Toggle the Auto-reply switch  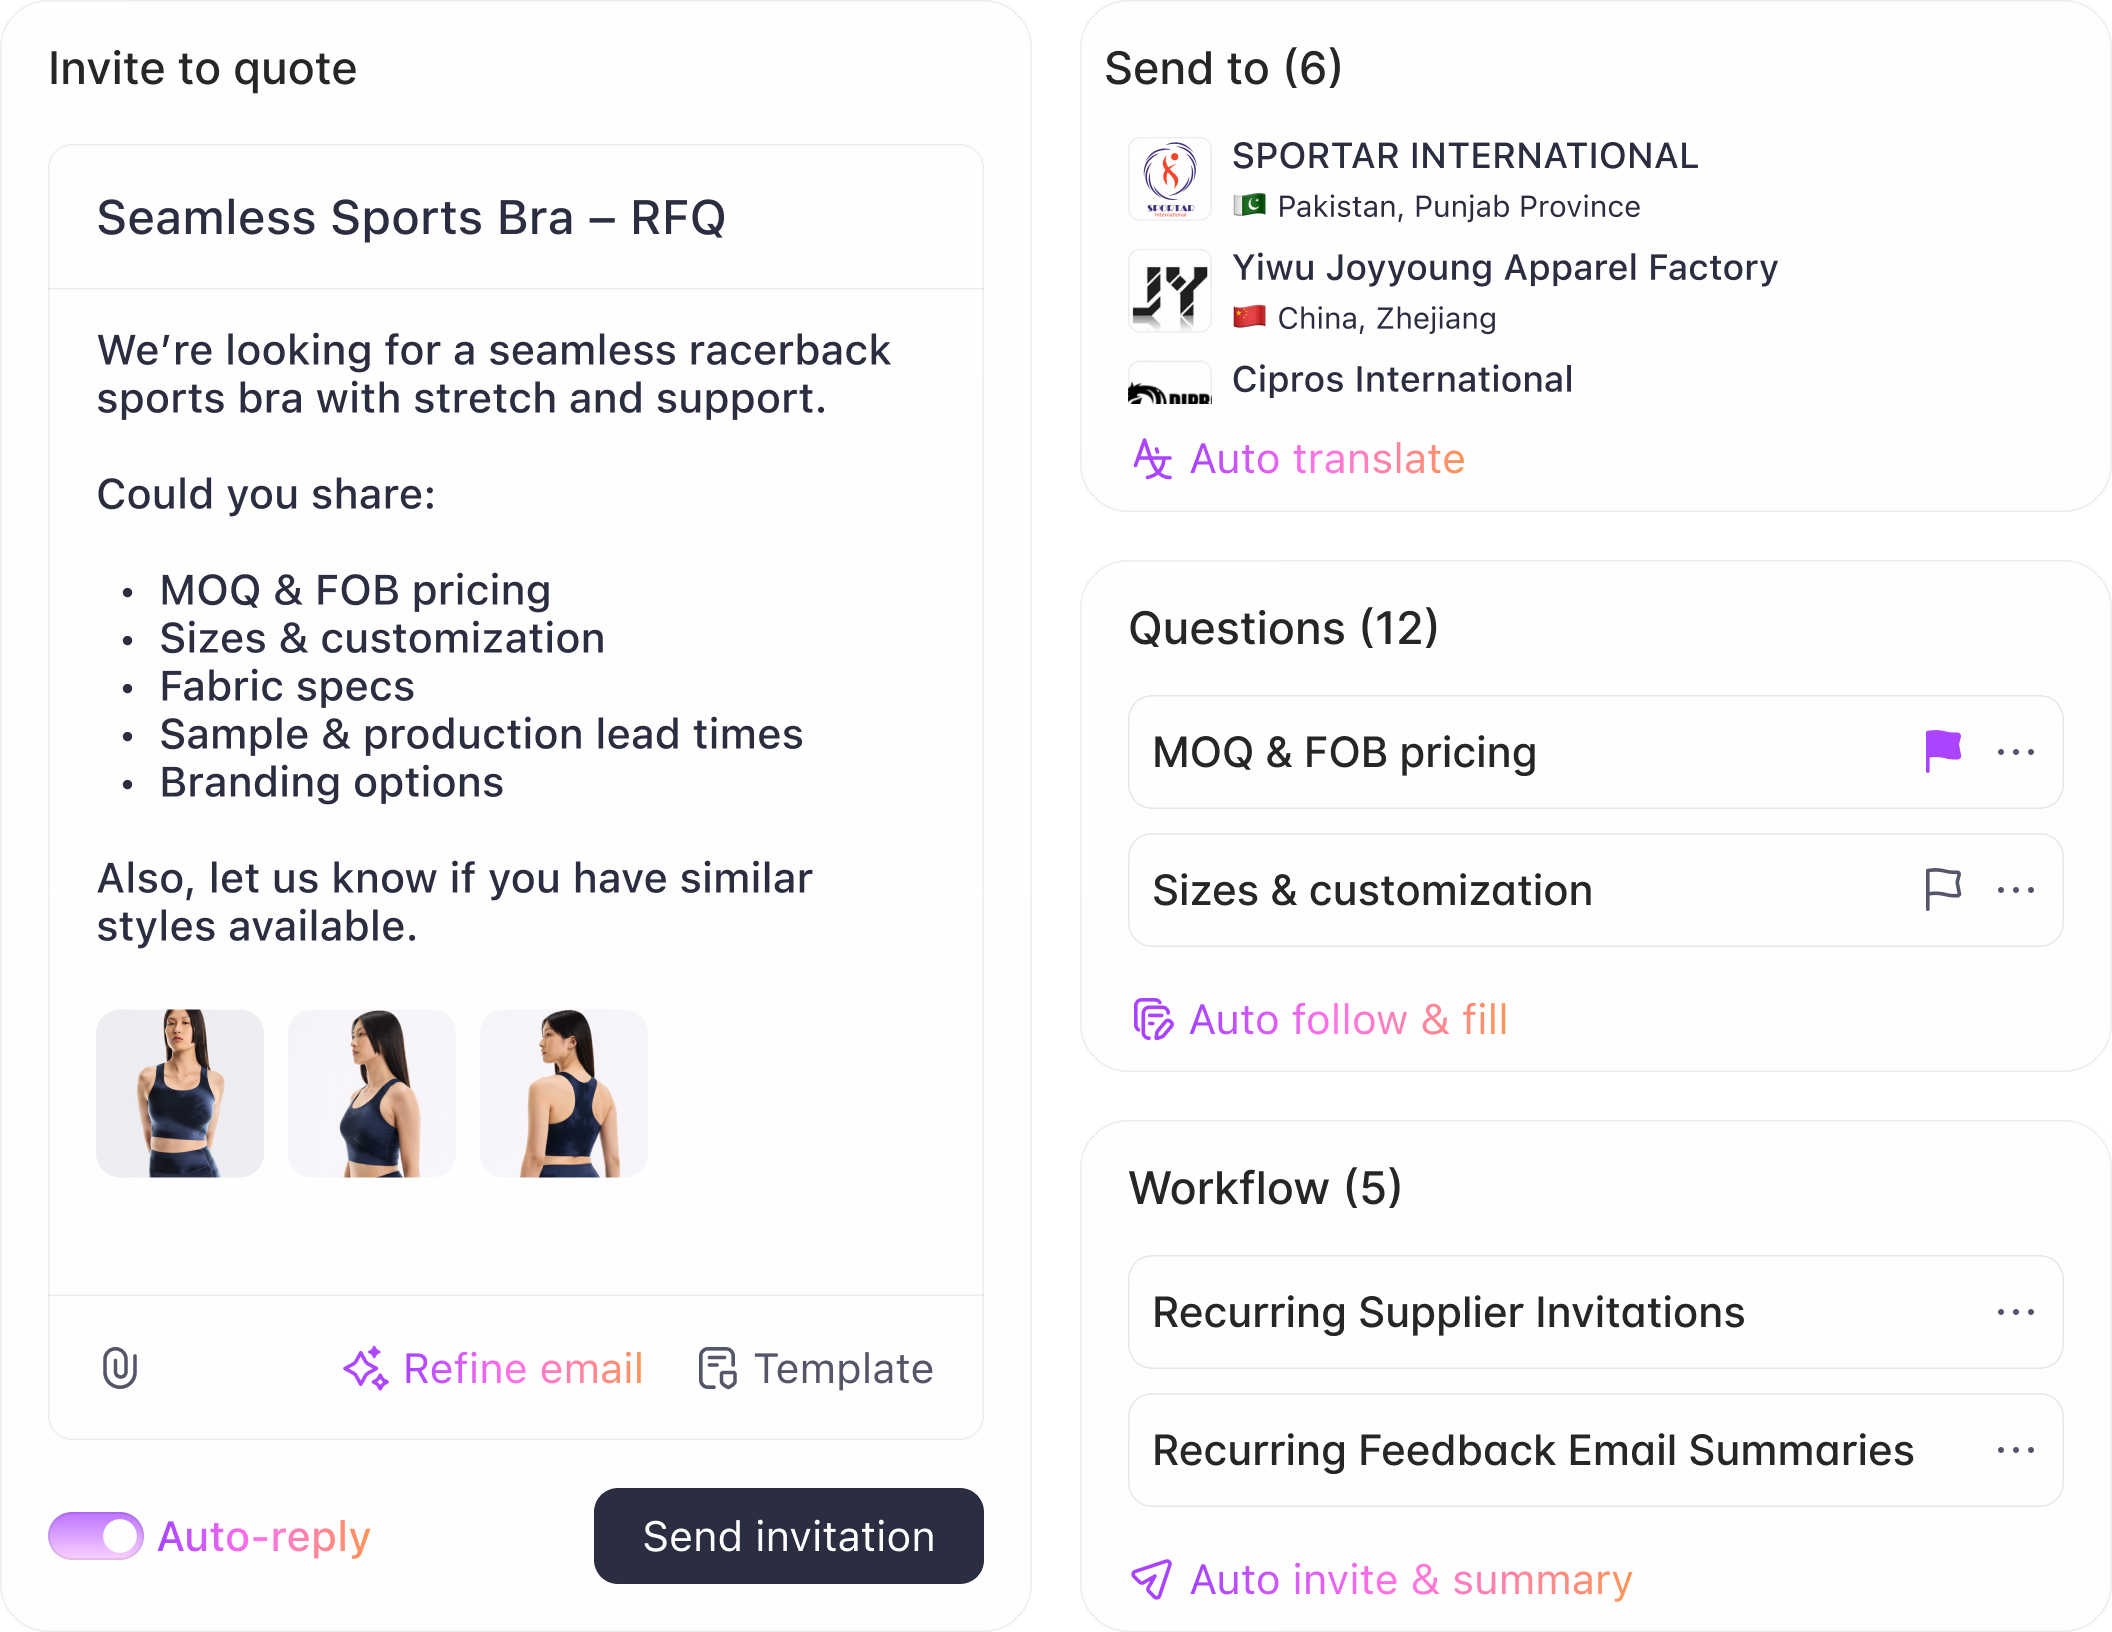[96, 1536]
